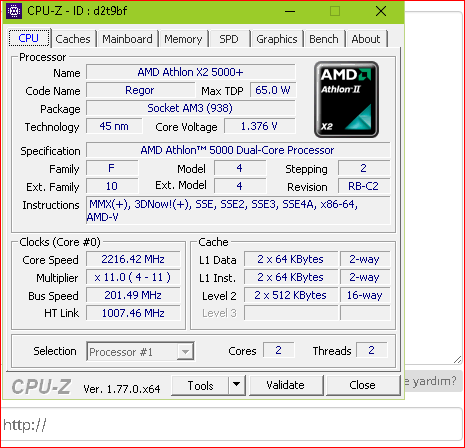Select the SPD tab
The image size is (465, 448).
pos(229,39)
